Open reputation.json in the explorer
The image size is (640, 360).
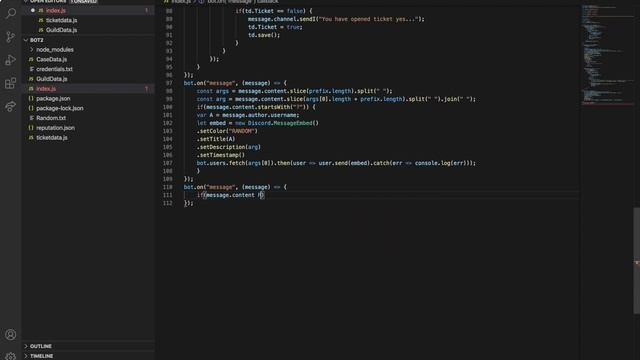click(56, 128)
